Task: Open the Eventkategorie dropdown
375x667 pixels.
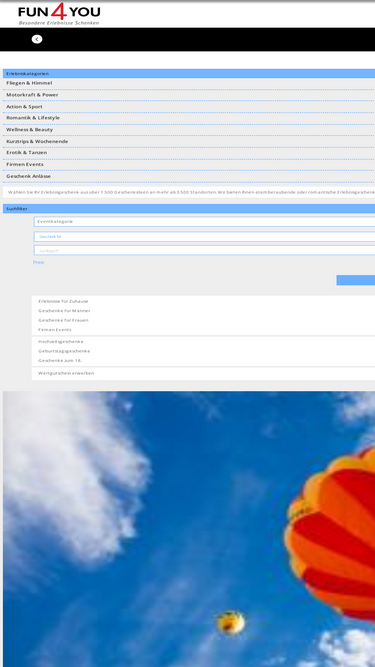Action: coord(205,222)
